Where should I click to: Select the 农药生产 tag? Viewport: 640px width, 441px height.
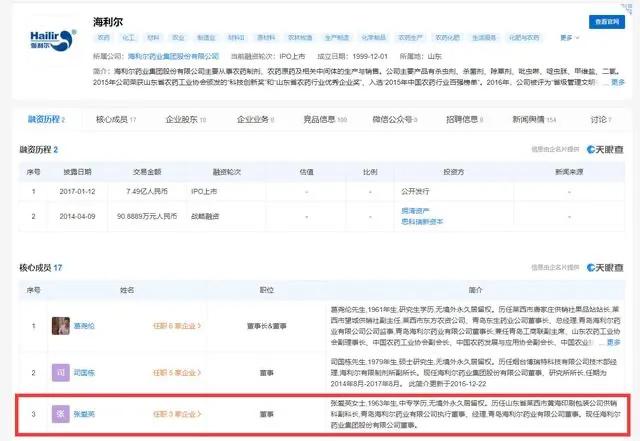tap(410, 38)
